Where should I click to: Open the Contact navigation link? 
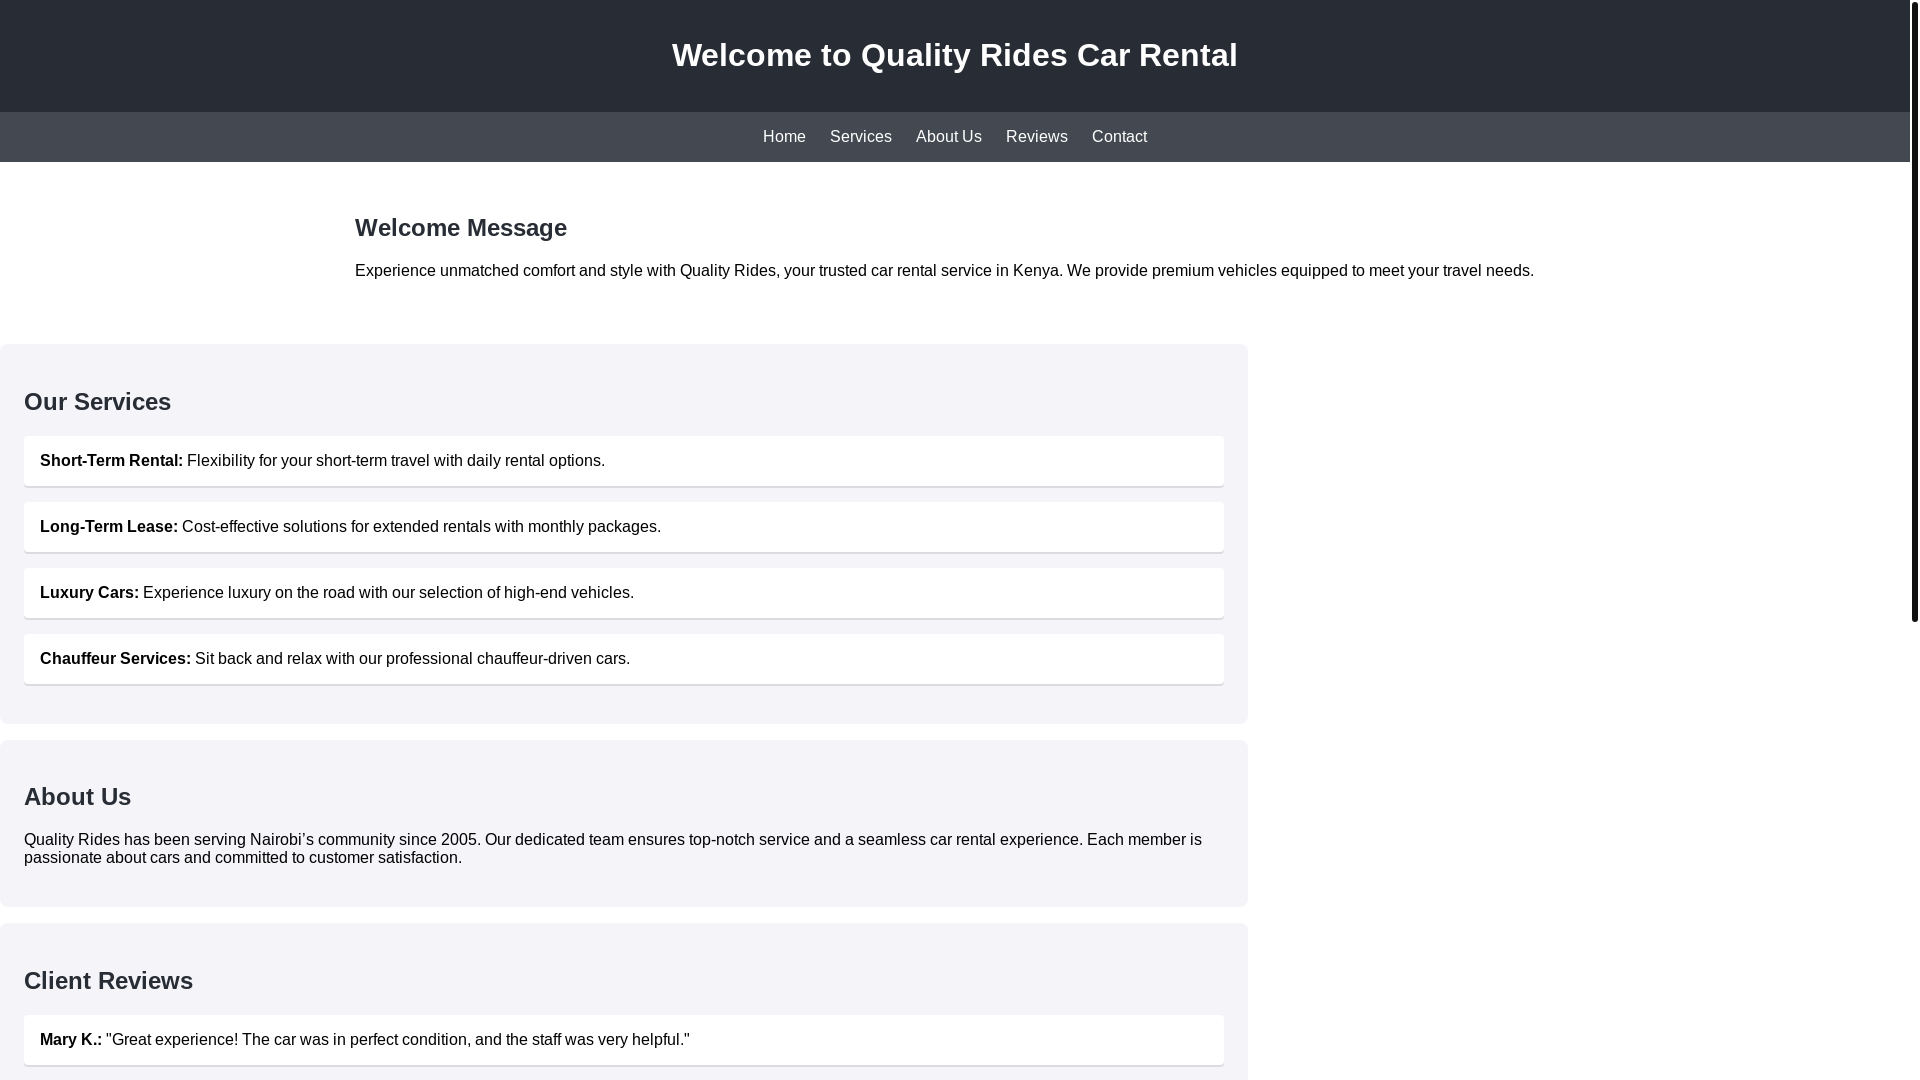1119,137
